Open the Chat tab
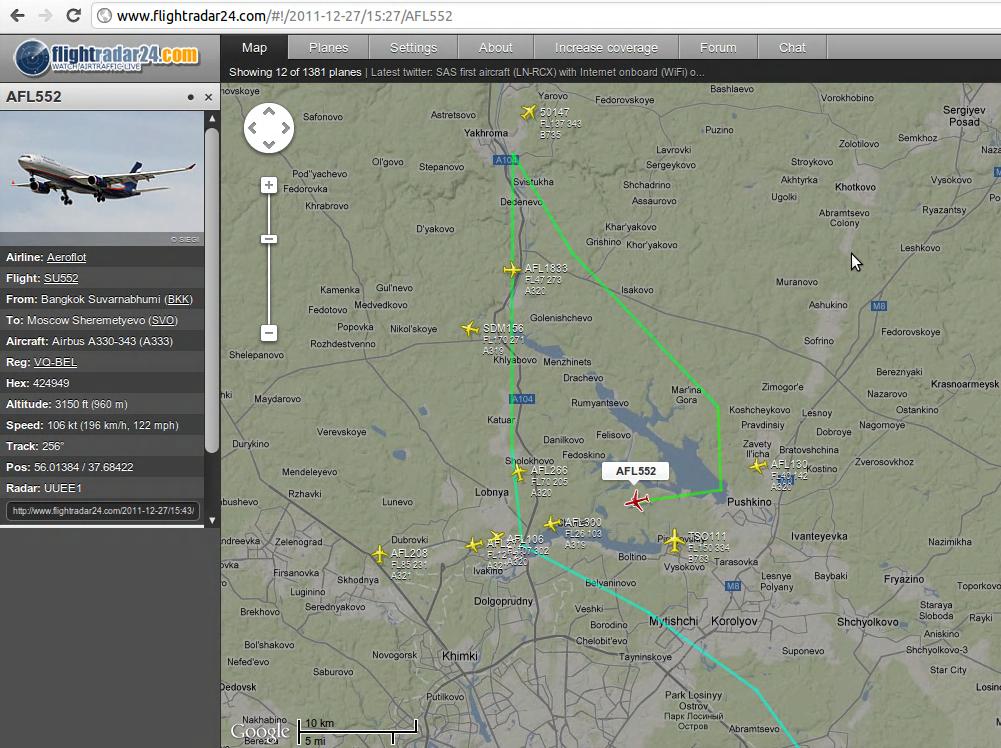Viewport: 1001px width, 748px height. click(x=792, y=48)
